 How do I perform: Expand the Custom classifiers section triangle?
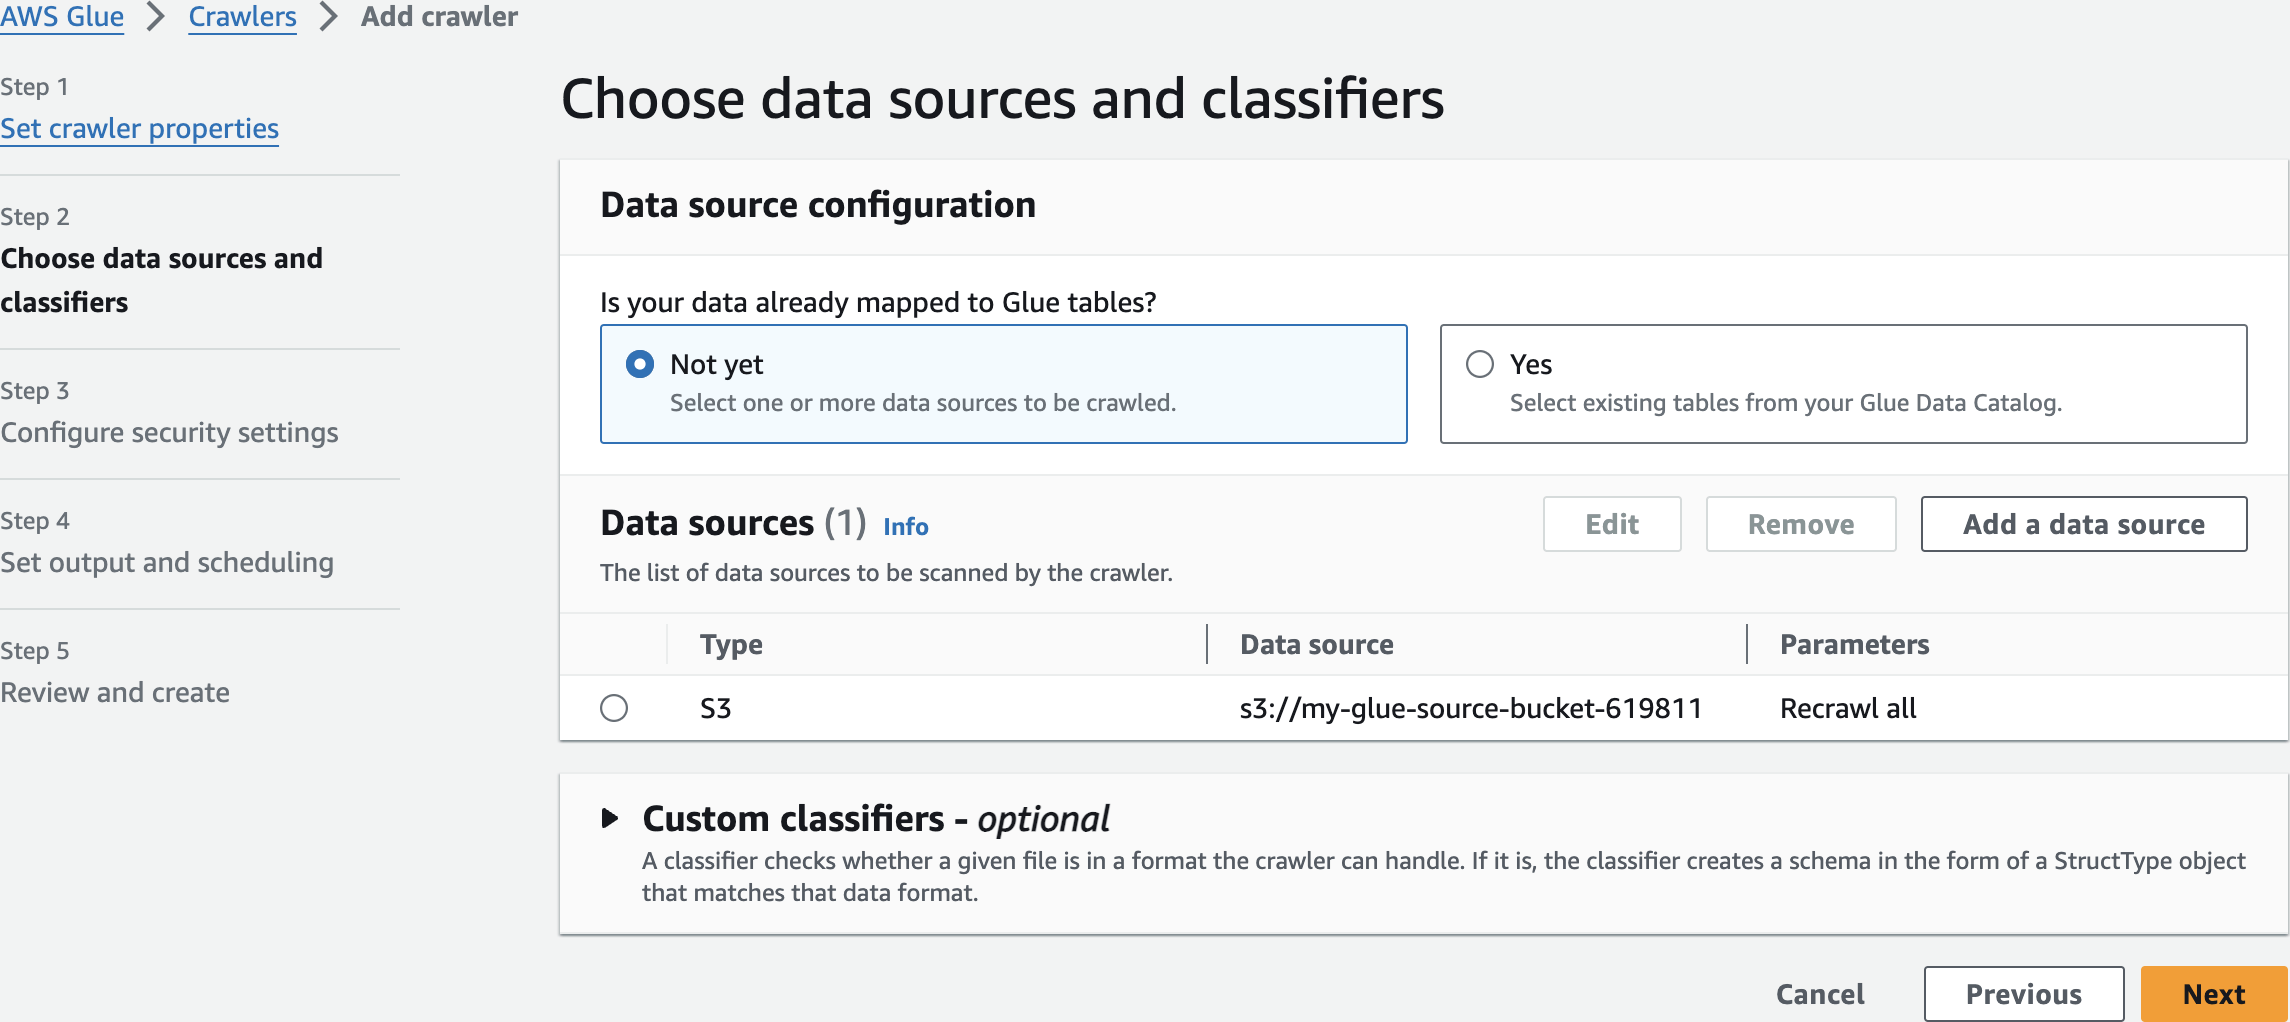pyautogui.click(x=610, y=819)
